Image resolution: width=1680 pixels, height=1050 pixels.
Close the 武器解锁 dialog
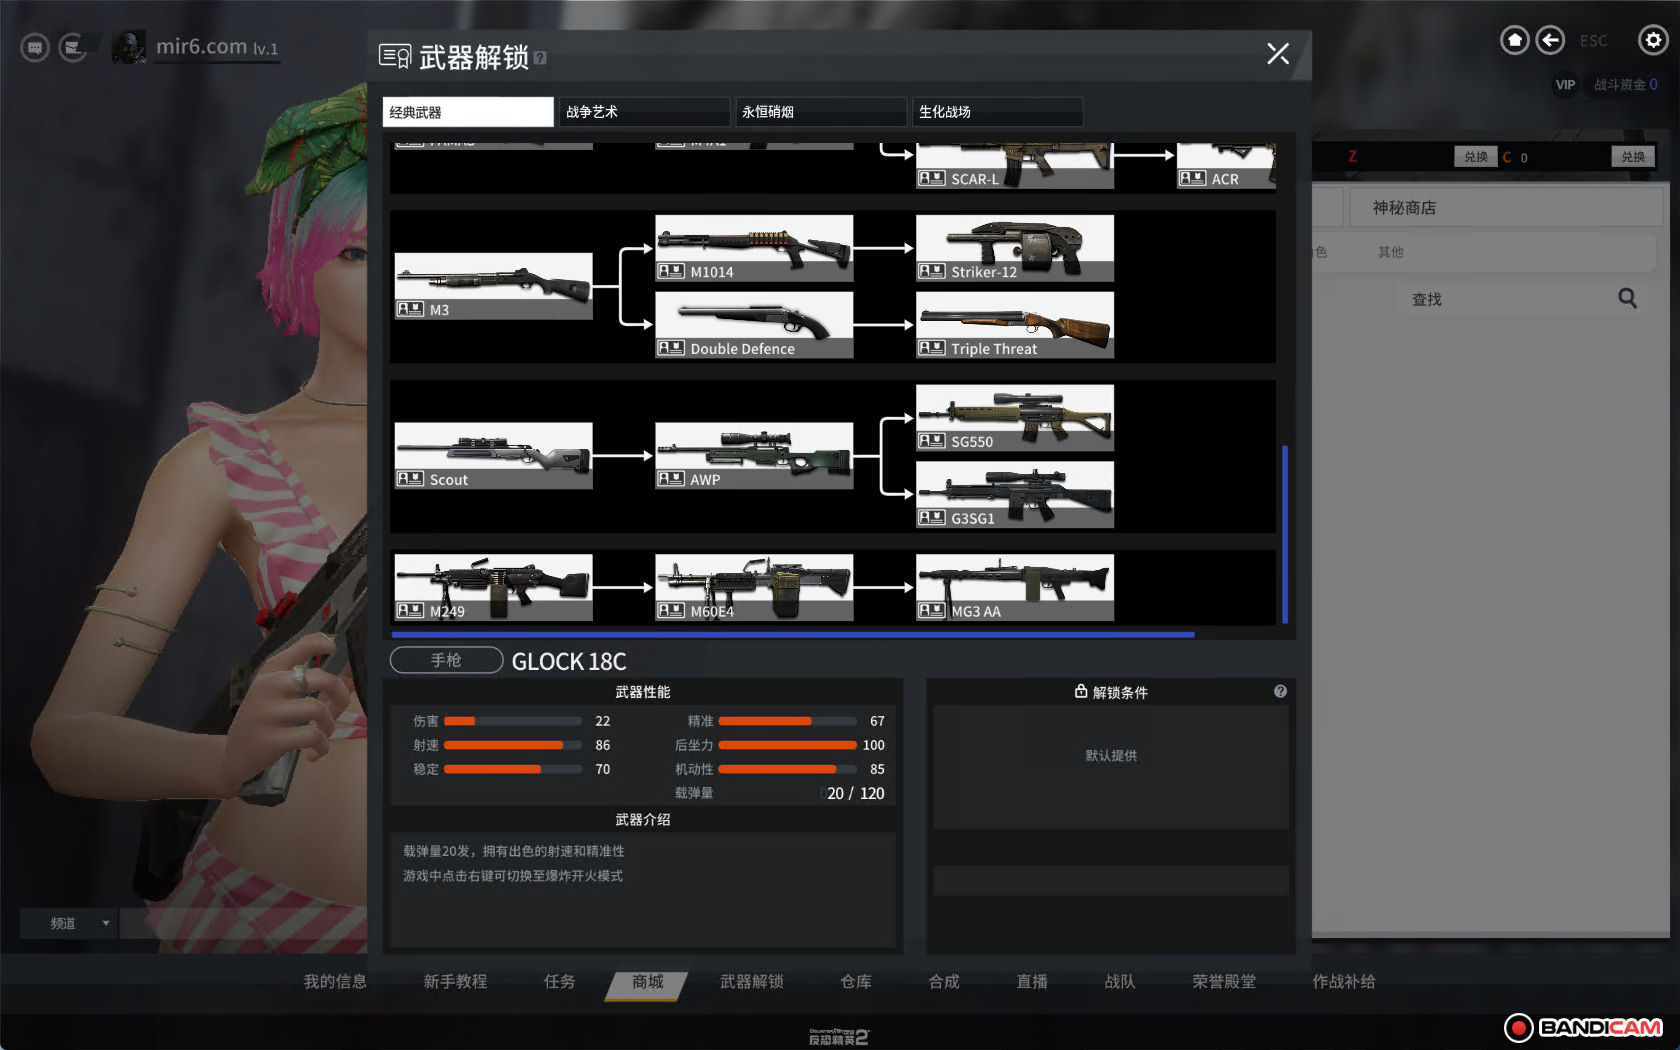[x=1277, y=54]
